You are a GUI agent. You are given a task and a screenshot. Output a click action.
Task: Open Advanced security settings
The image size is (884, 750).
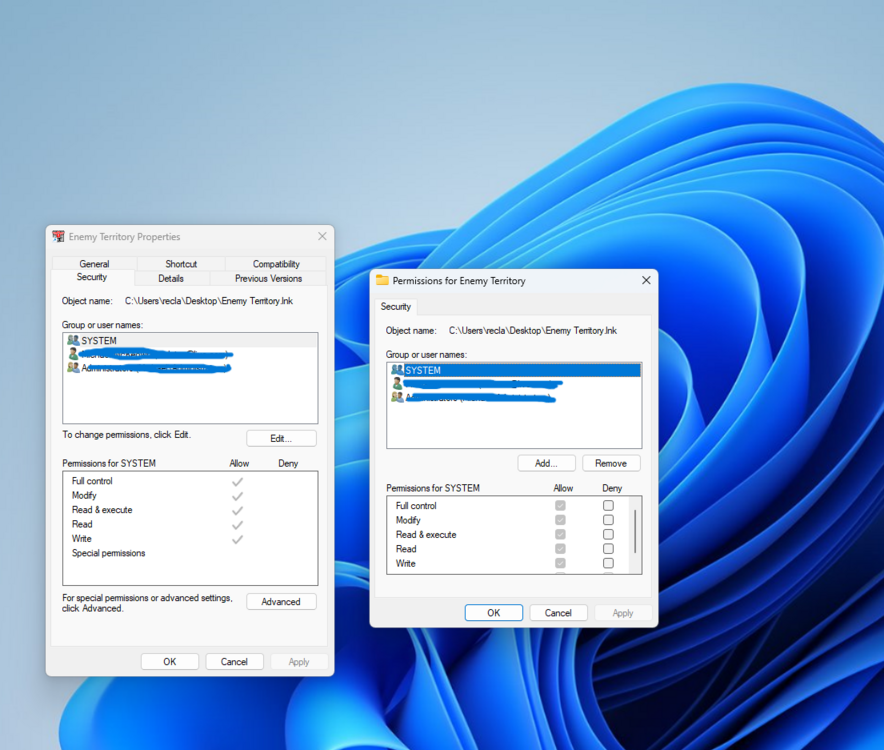point(281,602)
